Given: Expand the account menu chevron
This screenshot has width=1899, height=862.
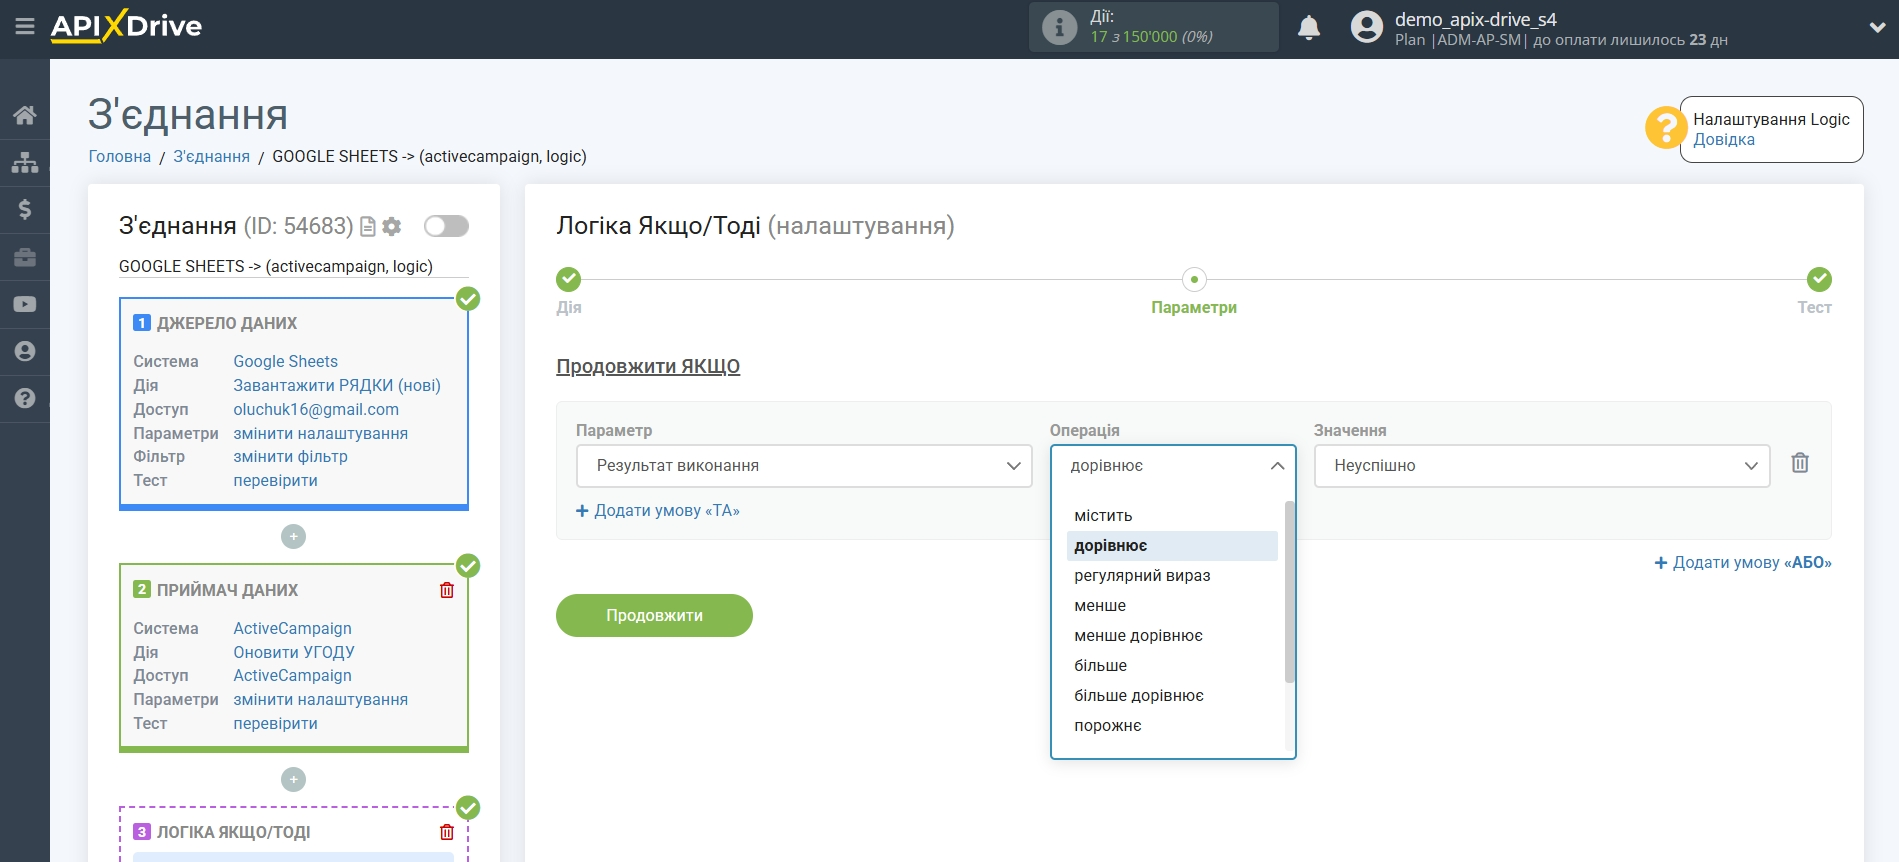Looking at the screenshot, I should coord(1877,28).
